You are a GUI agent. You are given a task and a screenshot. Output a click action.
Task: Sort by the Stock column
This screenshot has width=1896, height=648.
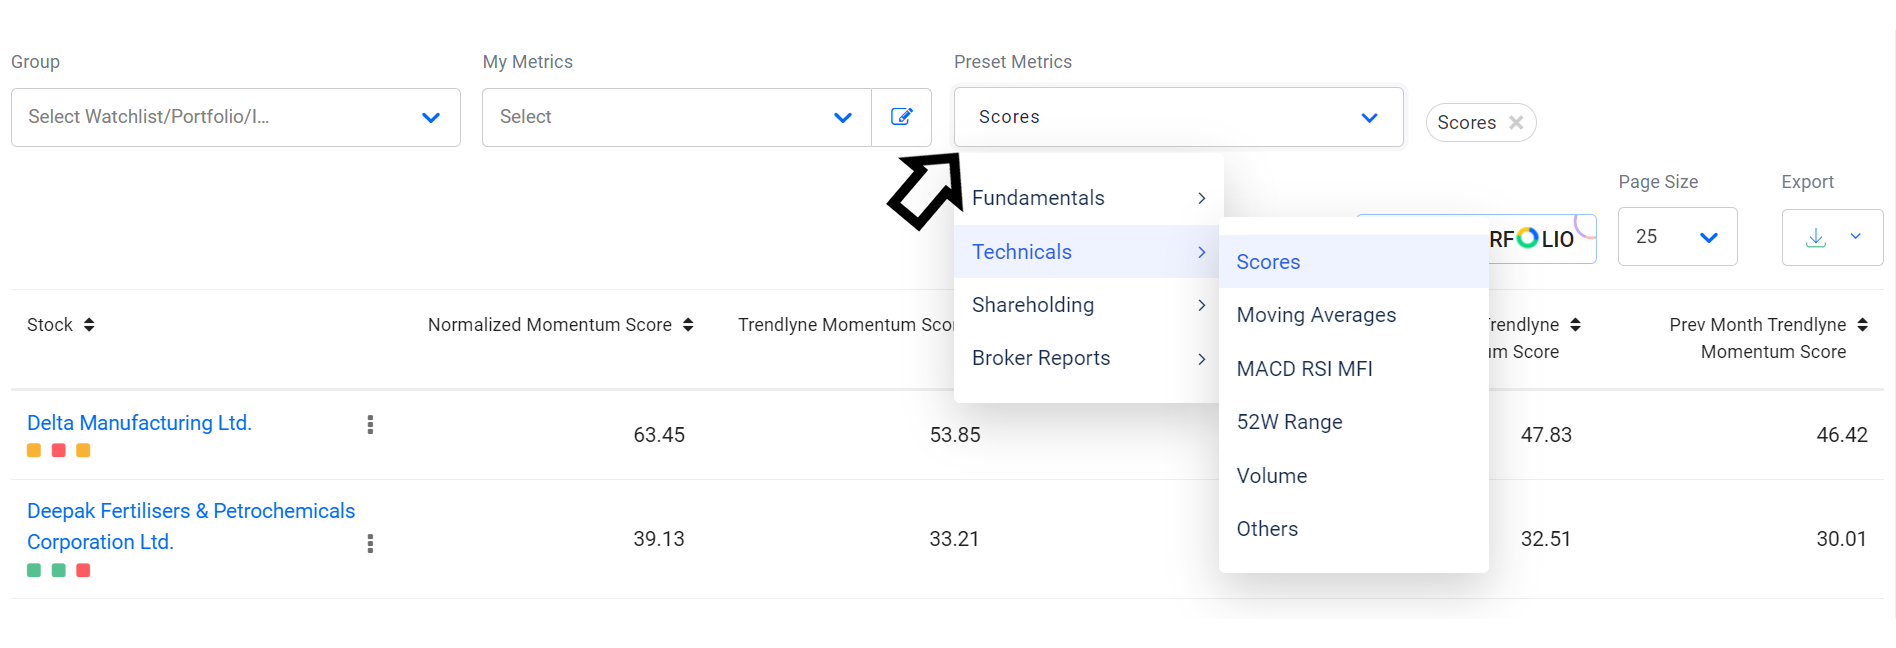(x=89, y=325)
